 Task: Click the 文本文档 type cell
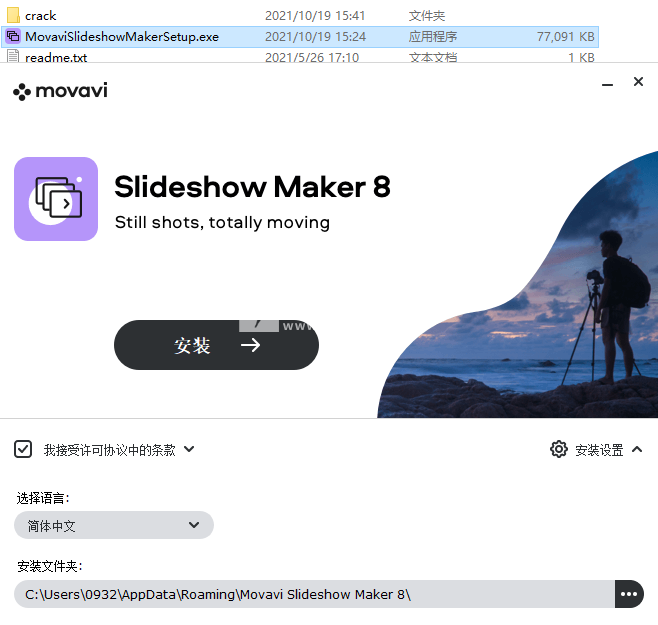point(433,58)
